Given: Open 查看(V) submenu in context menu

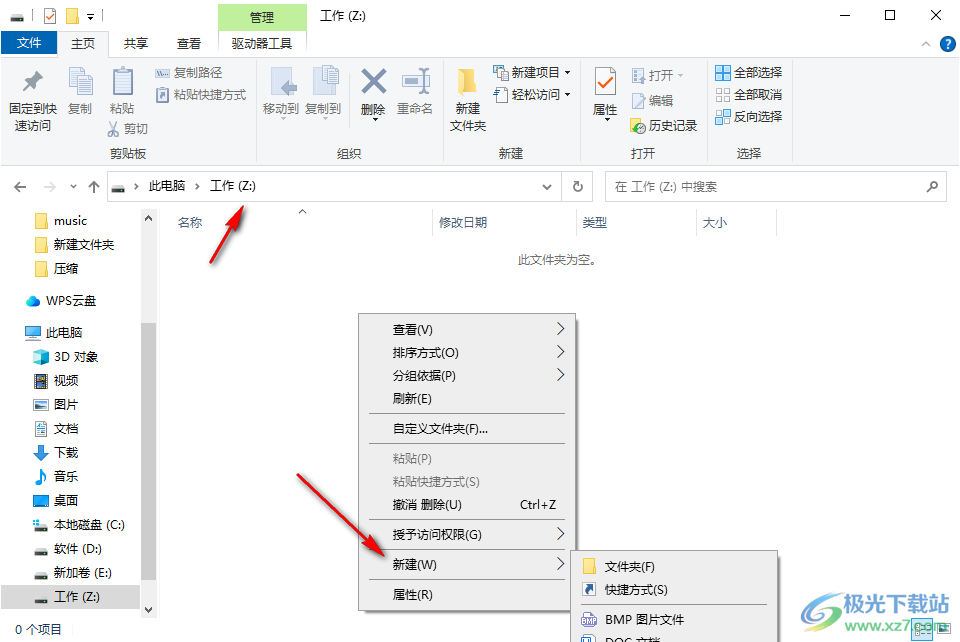Looking at the screenshot, I should click(x=467, y=330).
